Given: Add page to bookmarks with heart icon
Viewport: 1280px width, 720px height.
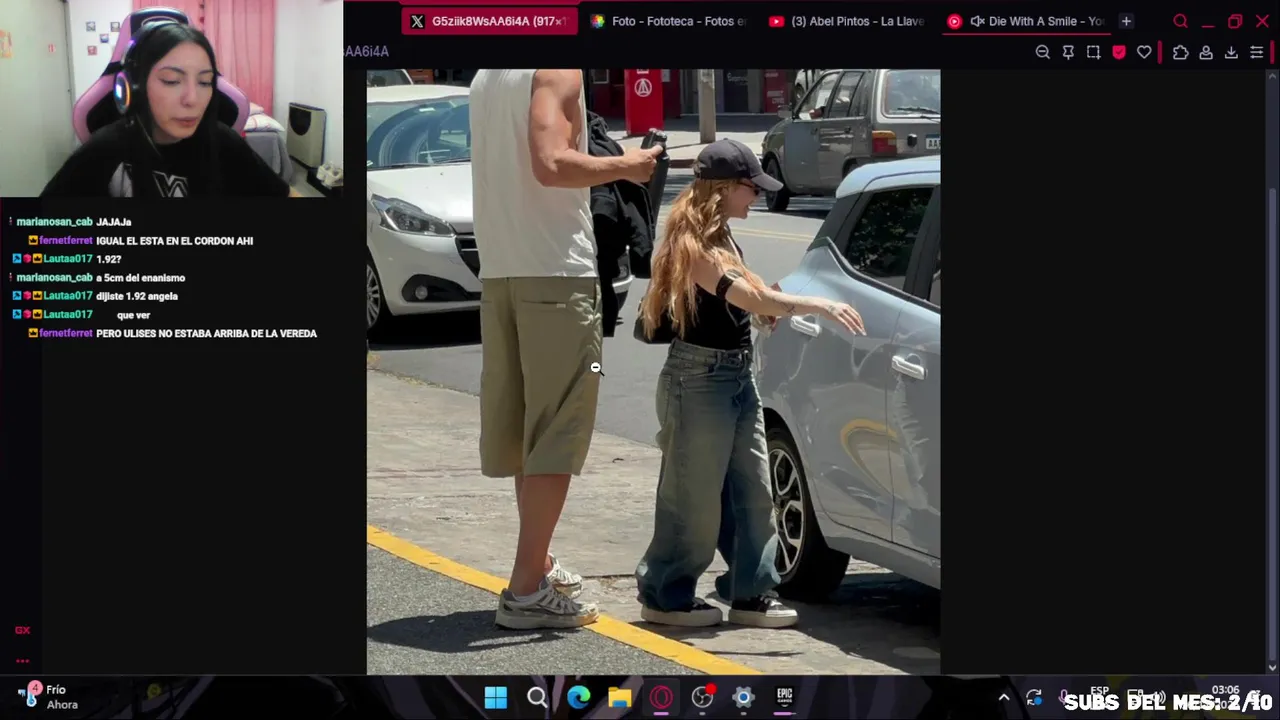Looking at the screenshot, I should 1144,52.
